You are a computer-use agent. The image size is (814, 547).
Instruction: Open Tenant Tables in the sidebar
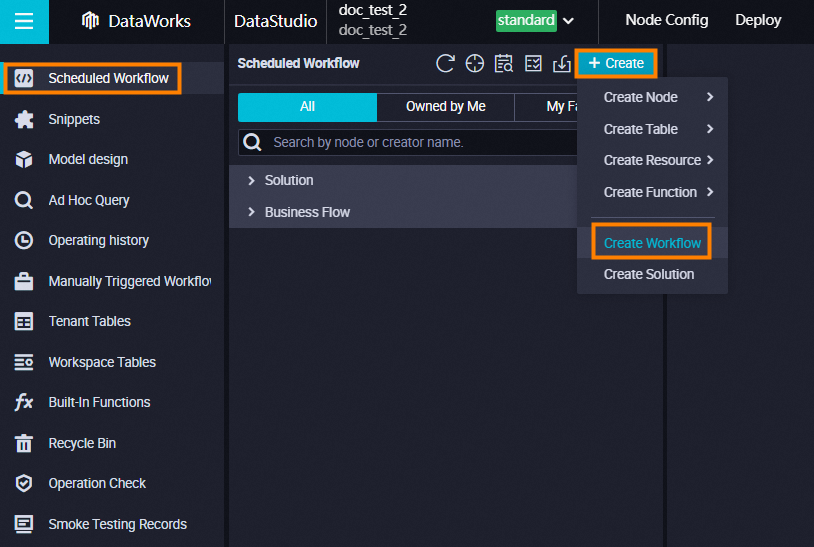90,321
